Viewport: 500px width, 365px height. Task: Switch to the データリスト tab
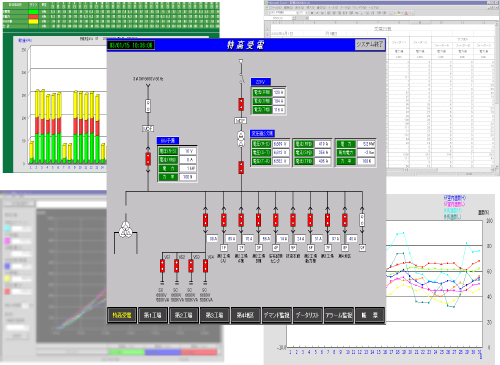click(307, 315)
